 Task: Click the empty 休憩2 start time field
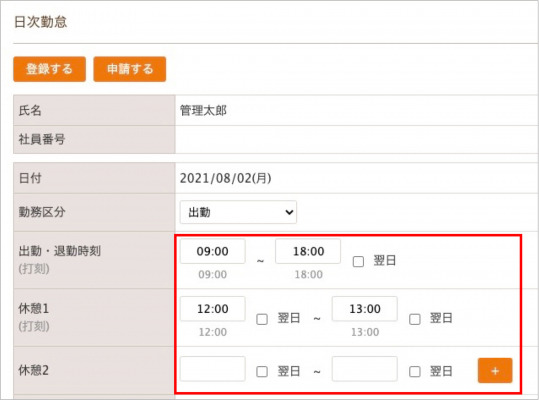[212, 369]
